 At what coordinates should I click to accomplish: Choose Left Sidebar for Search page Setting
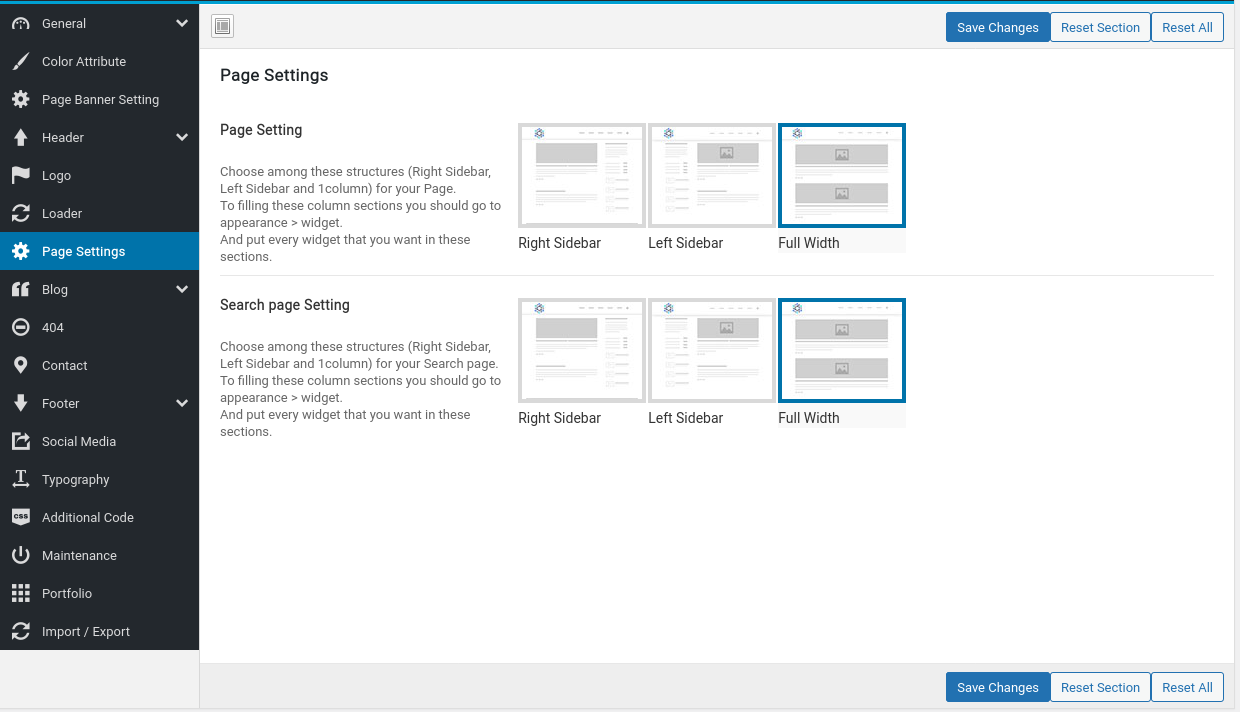pyautogui.click(x=712, y=351)
